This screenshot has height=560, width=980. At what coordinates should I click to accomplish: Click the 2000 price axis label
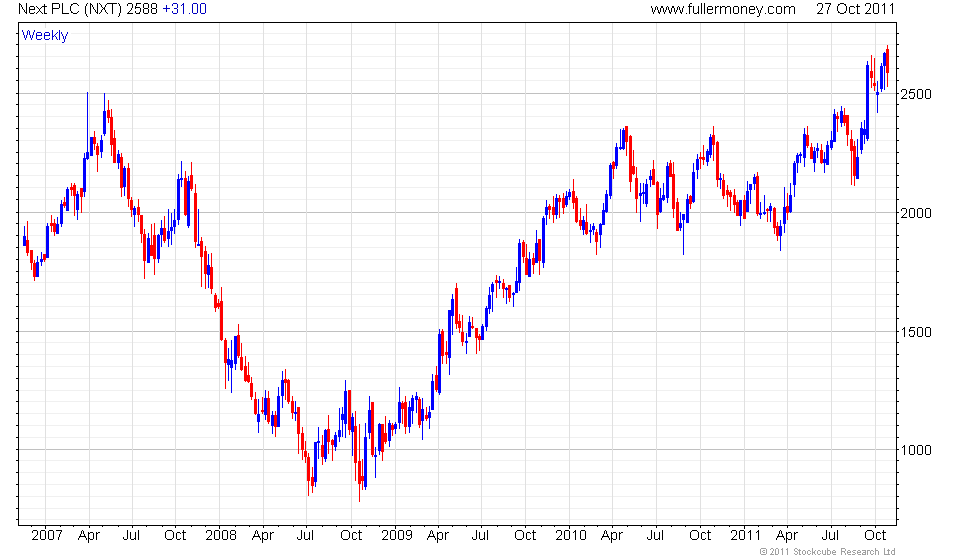pos(916,213)
